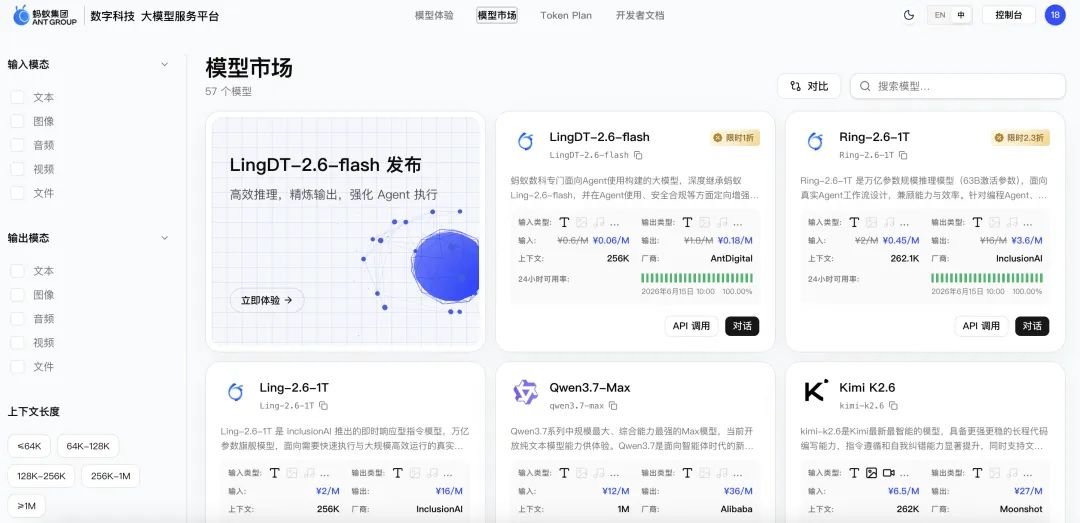
Task: Filter context length by ≤64K
Action: point(30,446)
